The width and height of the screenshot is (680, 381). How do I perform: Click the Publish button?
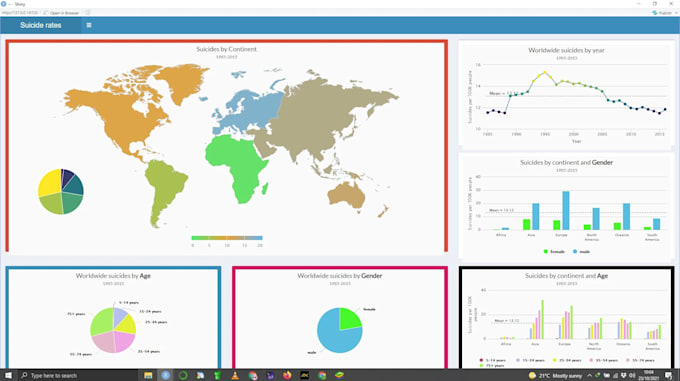point(662,13)
